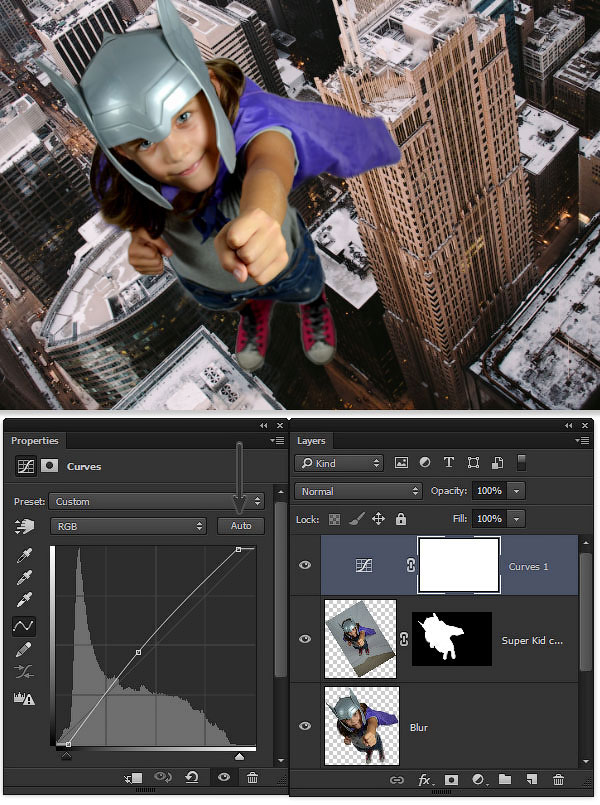Select the mask icon in Properties panel

pos(49,466)
